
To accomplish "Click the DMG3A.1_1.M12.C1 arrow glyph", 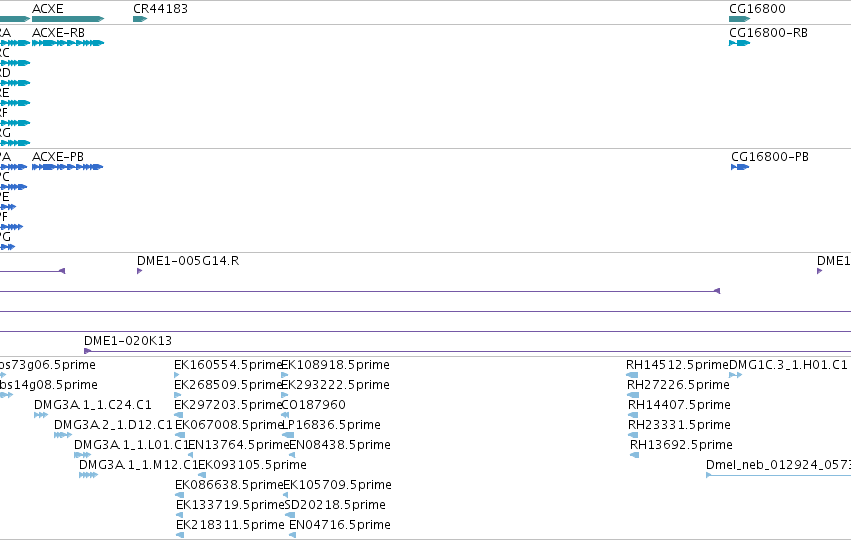I will point(88,475).
